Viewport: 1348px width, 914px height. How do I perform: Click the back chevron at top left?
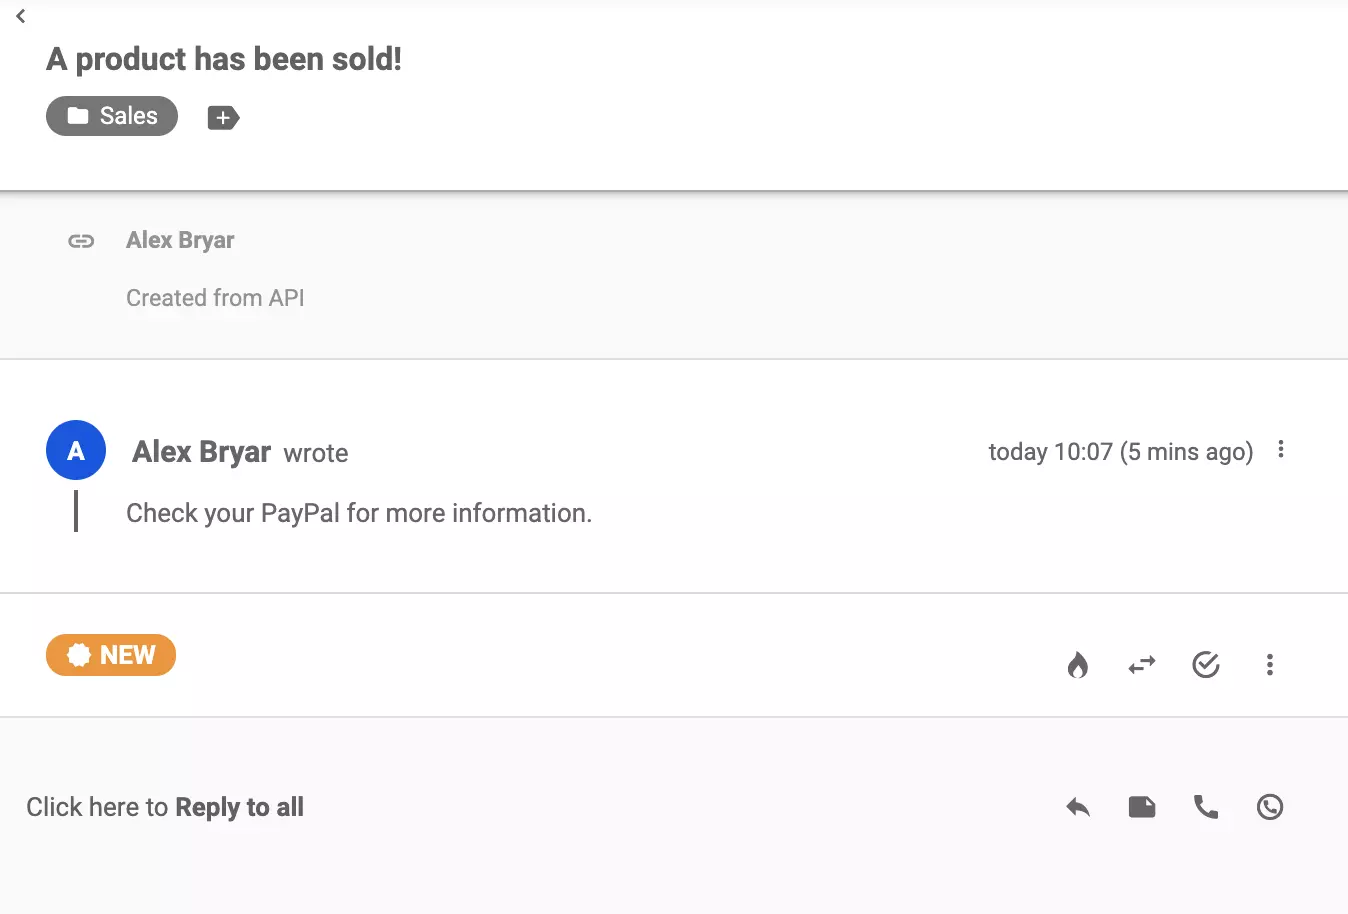tap(20, 16)
